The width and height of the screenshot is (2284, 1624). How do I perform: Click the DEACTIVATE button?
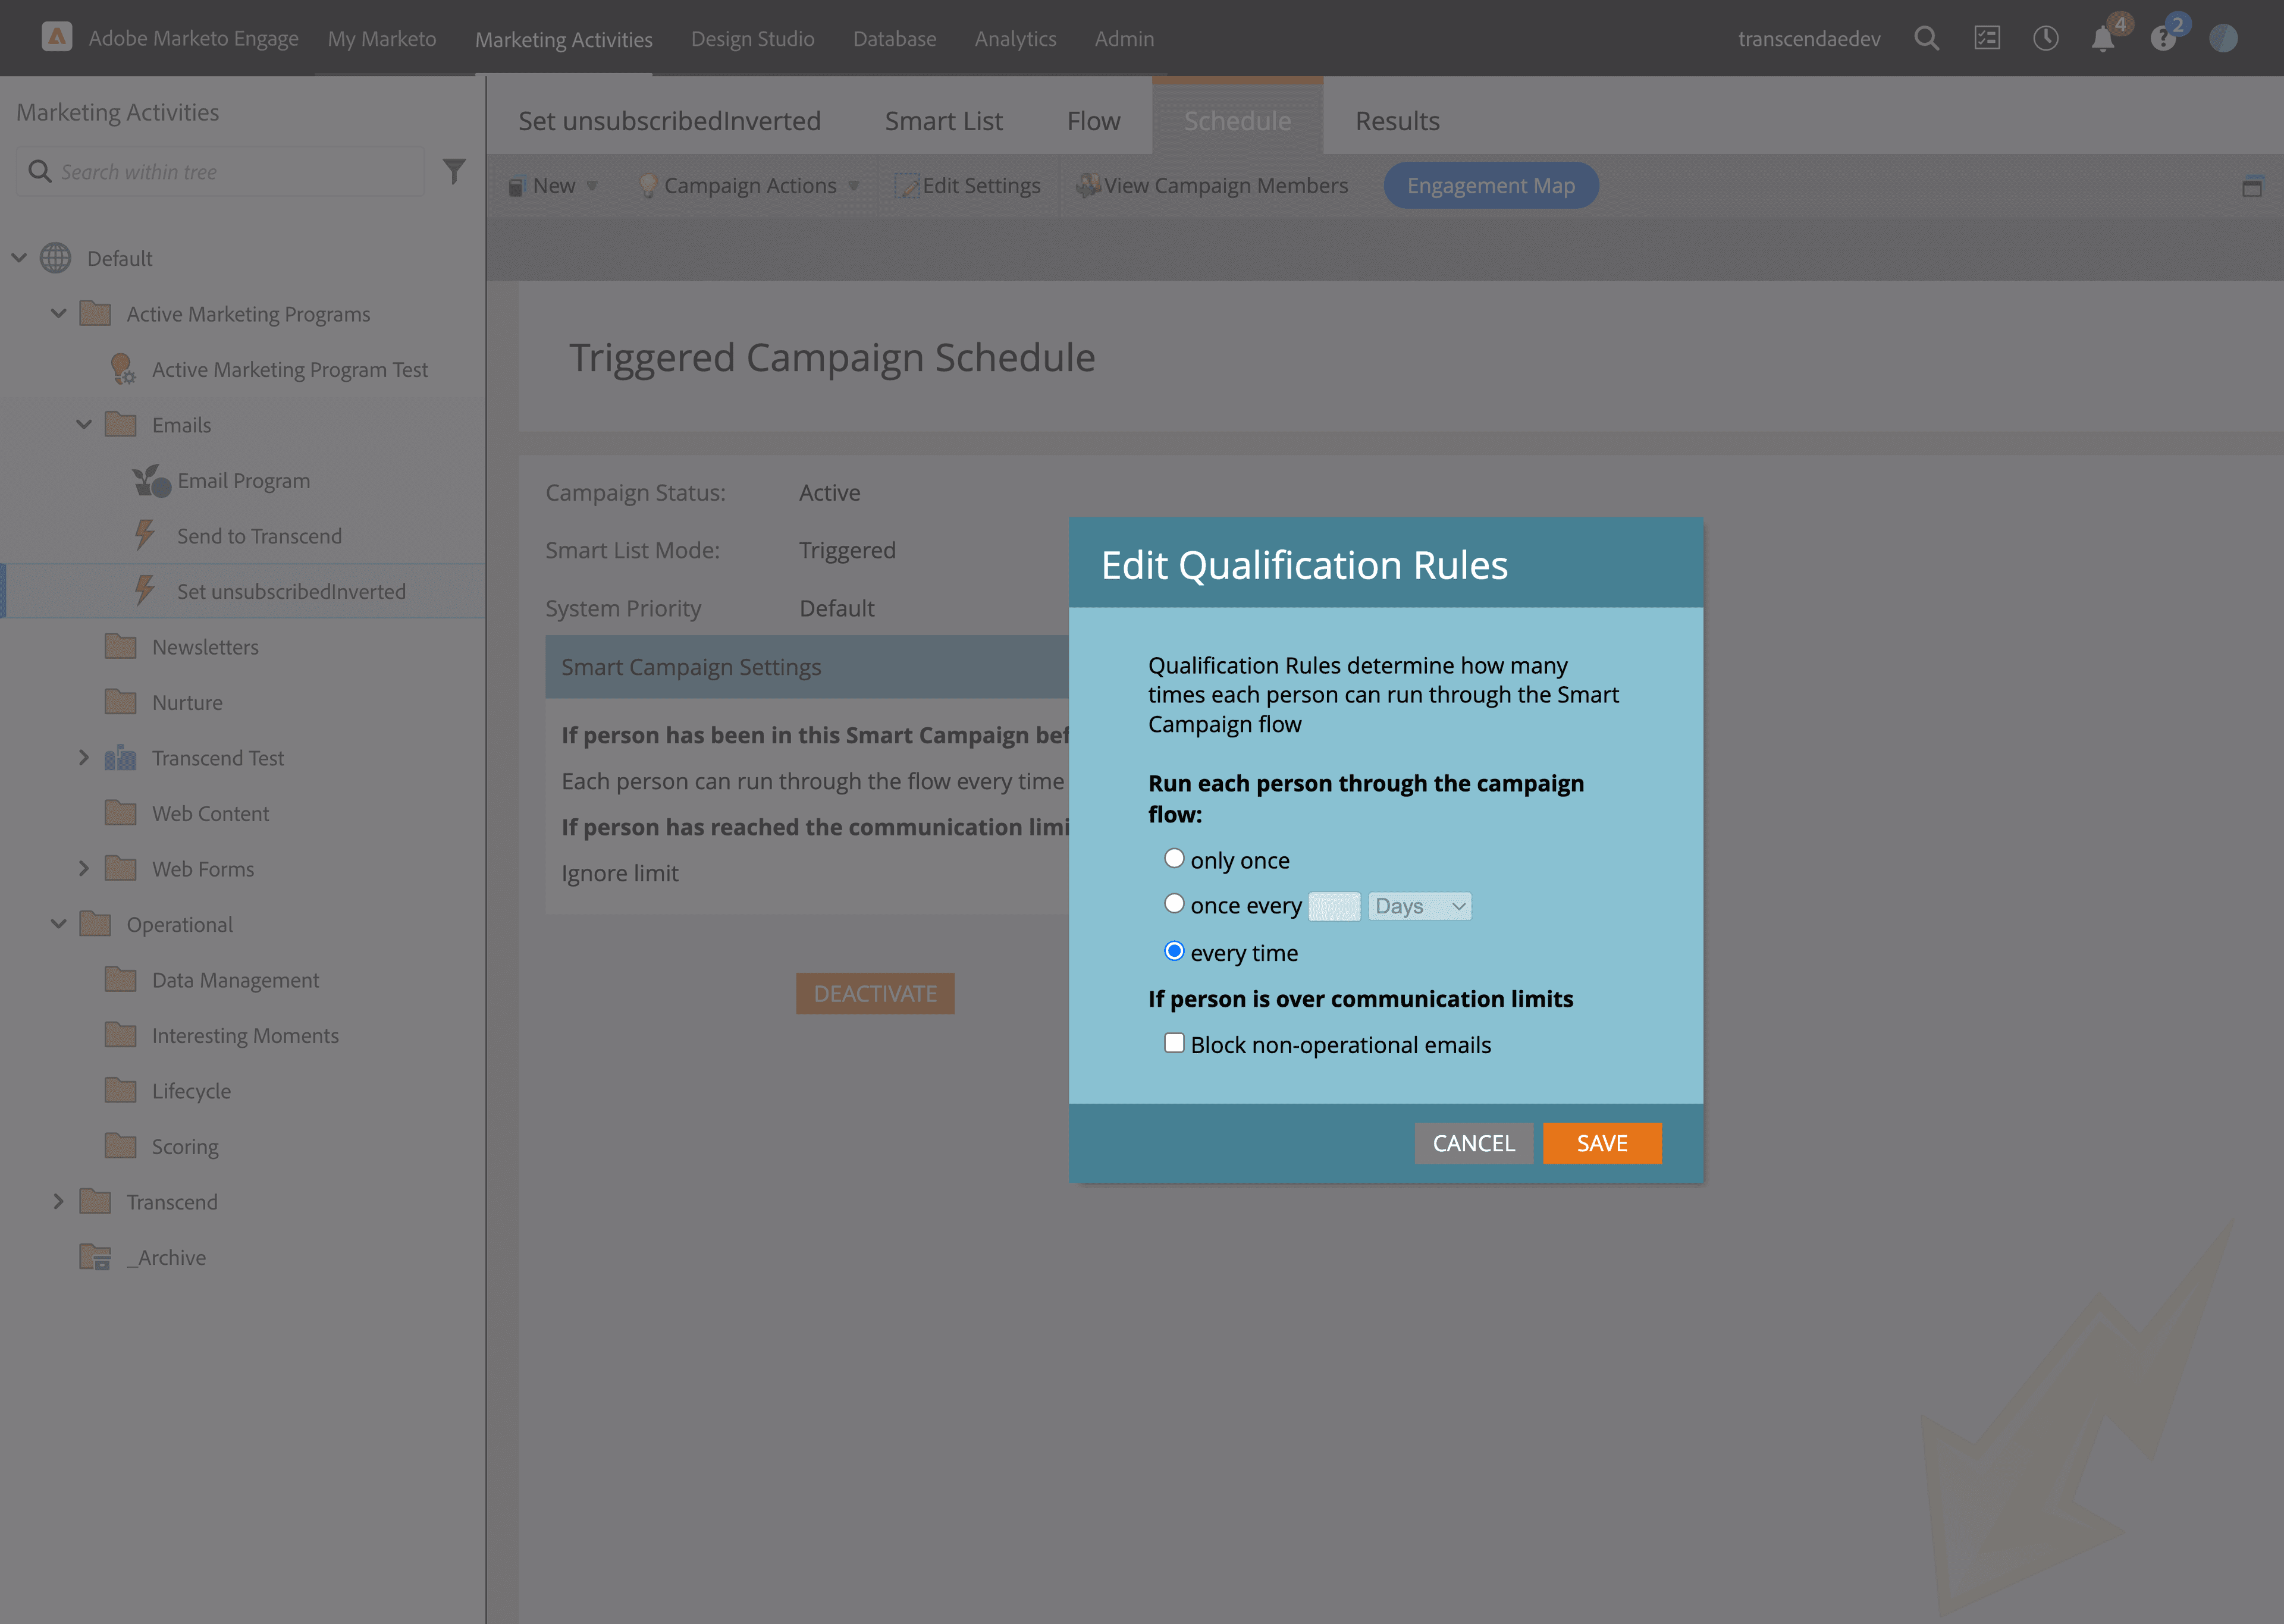875,993
